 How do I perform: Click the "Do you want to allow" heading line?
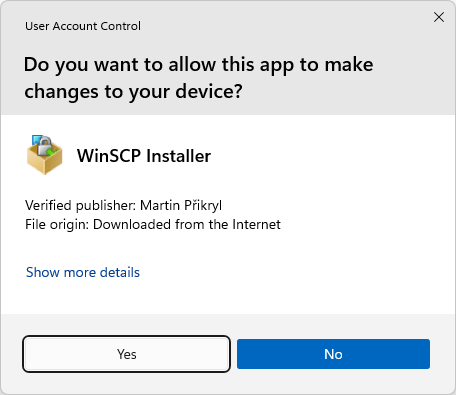[199, 64]
